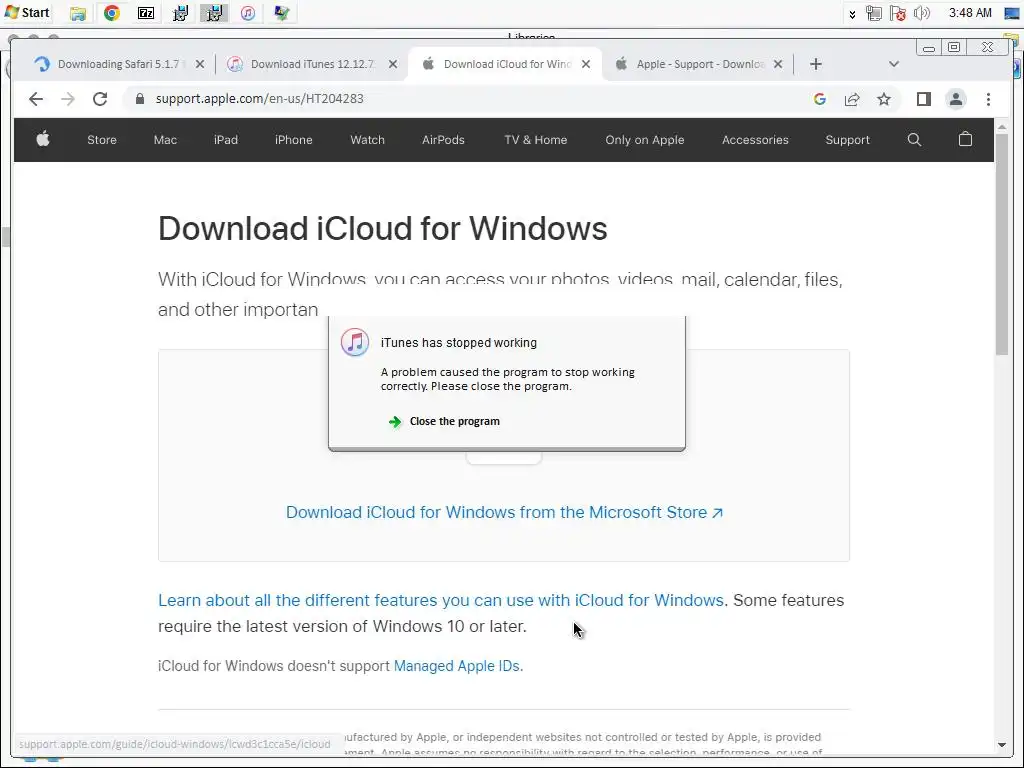Open iPad in Apple navigation

click(x=226, y=140)
